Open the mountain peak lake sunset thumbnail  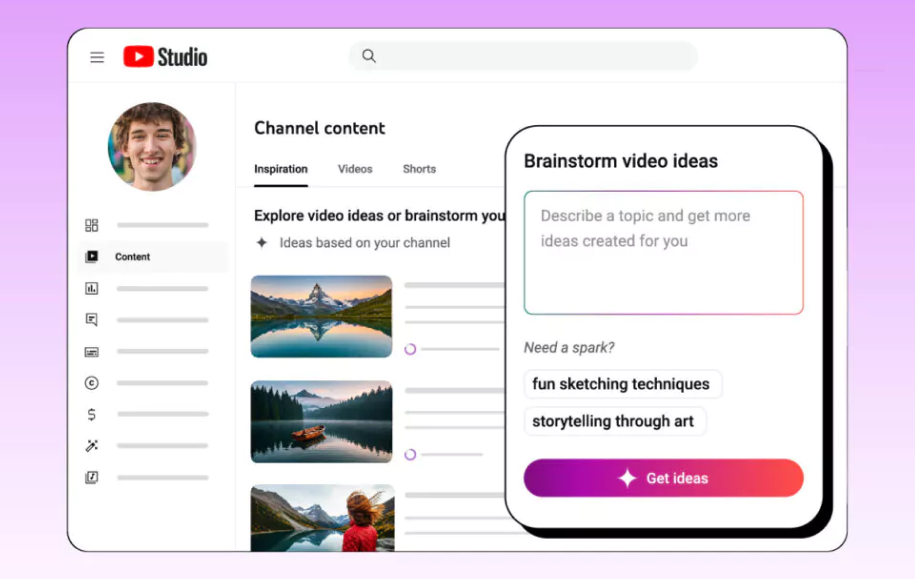[322, 316]
